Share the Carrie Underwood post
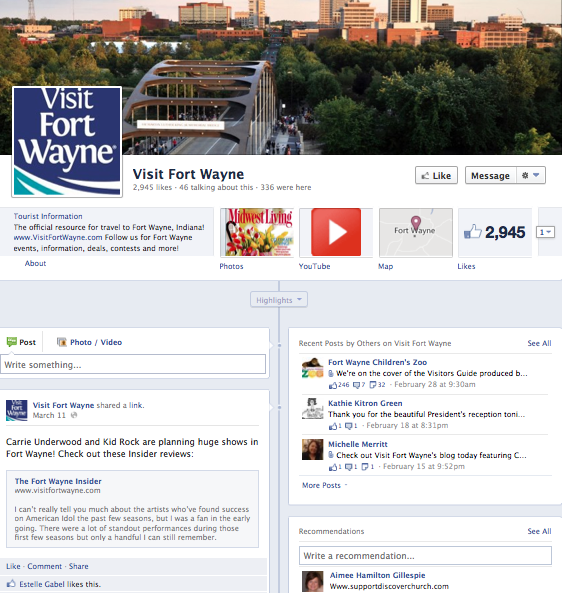Viewport: 562px width, 593px height. click(78, 566)
